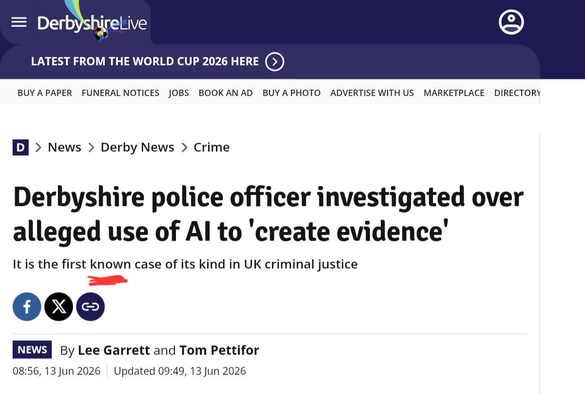Open Directory menu item
This screenshot has width=585, height=394.
(x=517, y=93)
